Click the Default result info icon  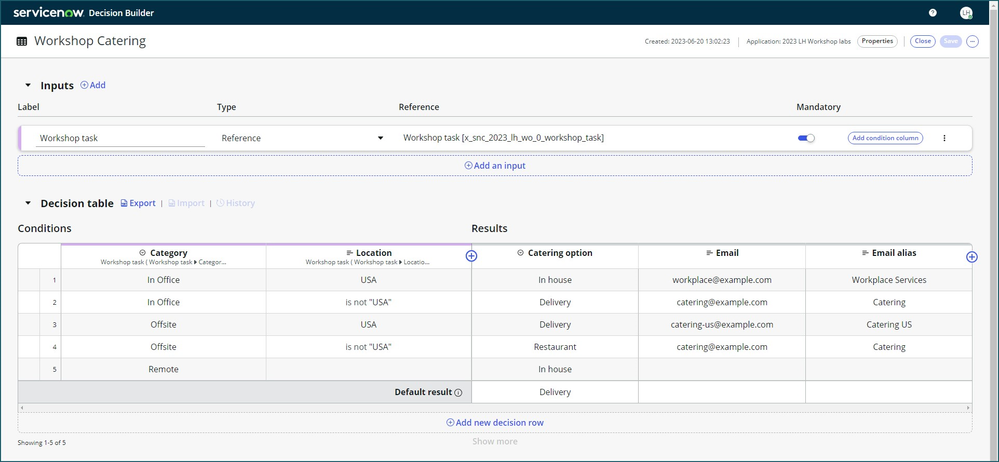pos(458,393)
